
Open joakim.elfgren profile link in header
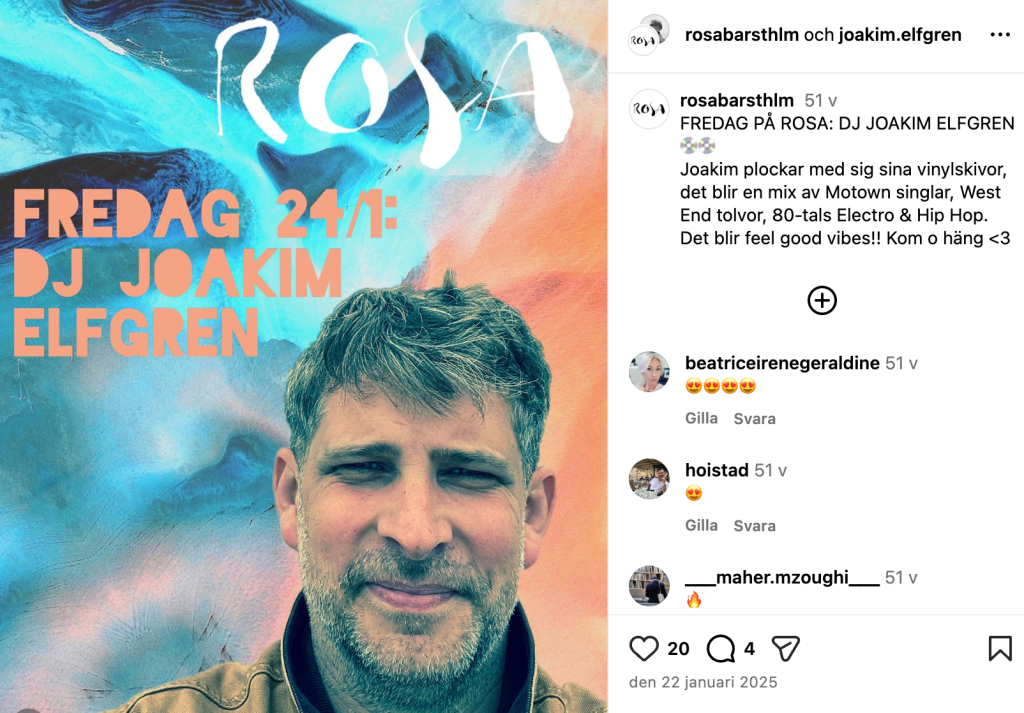point(900,35)
